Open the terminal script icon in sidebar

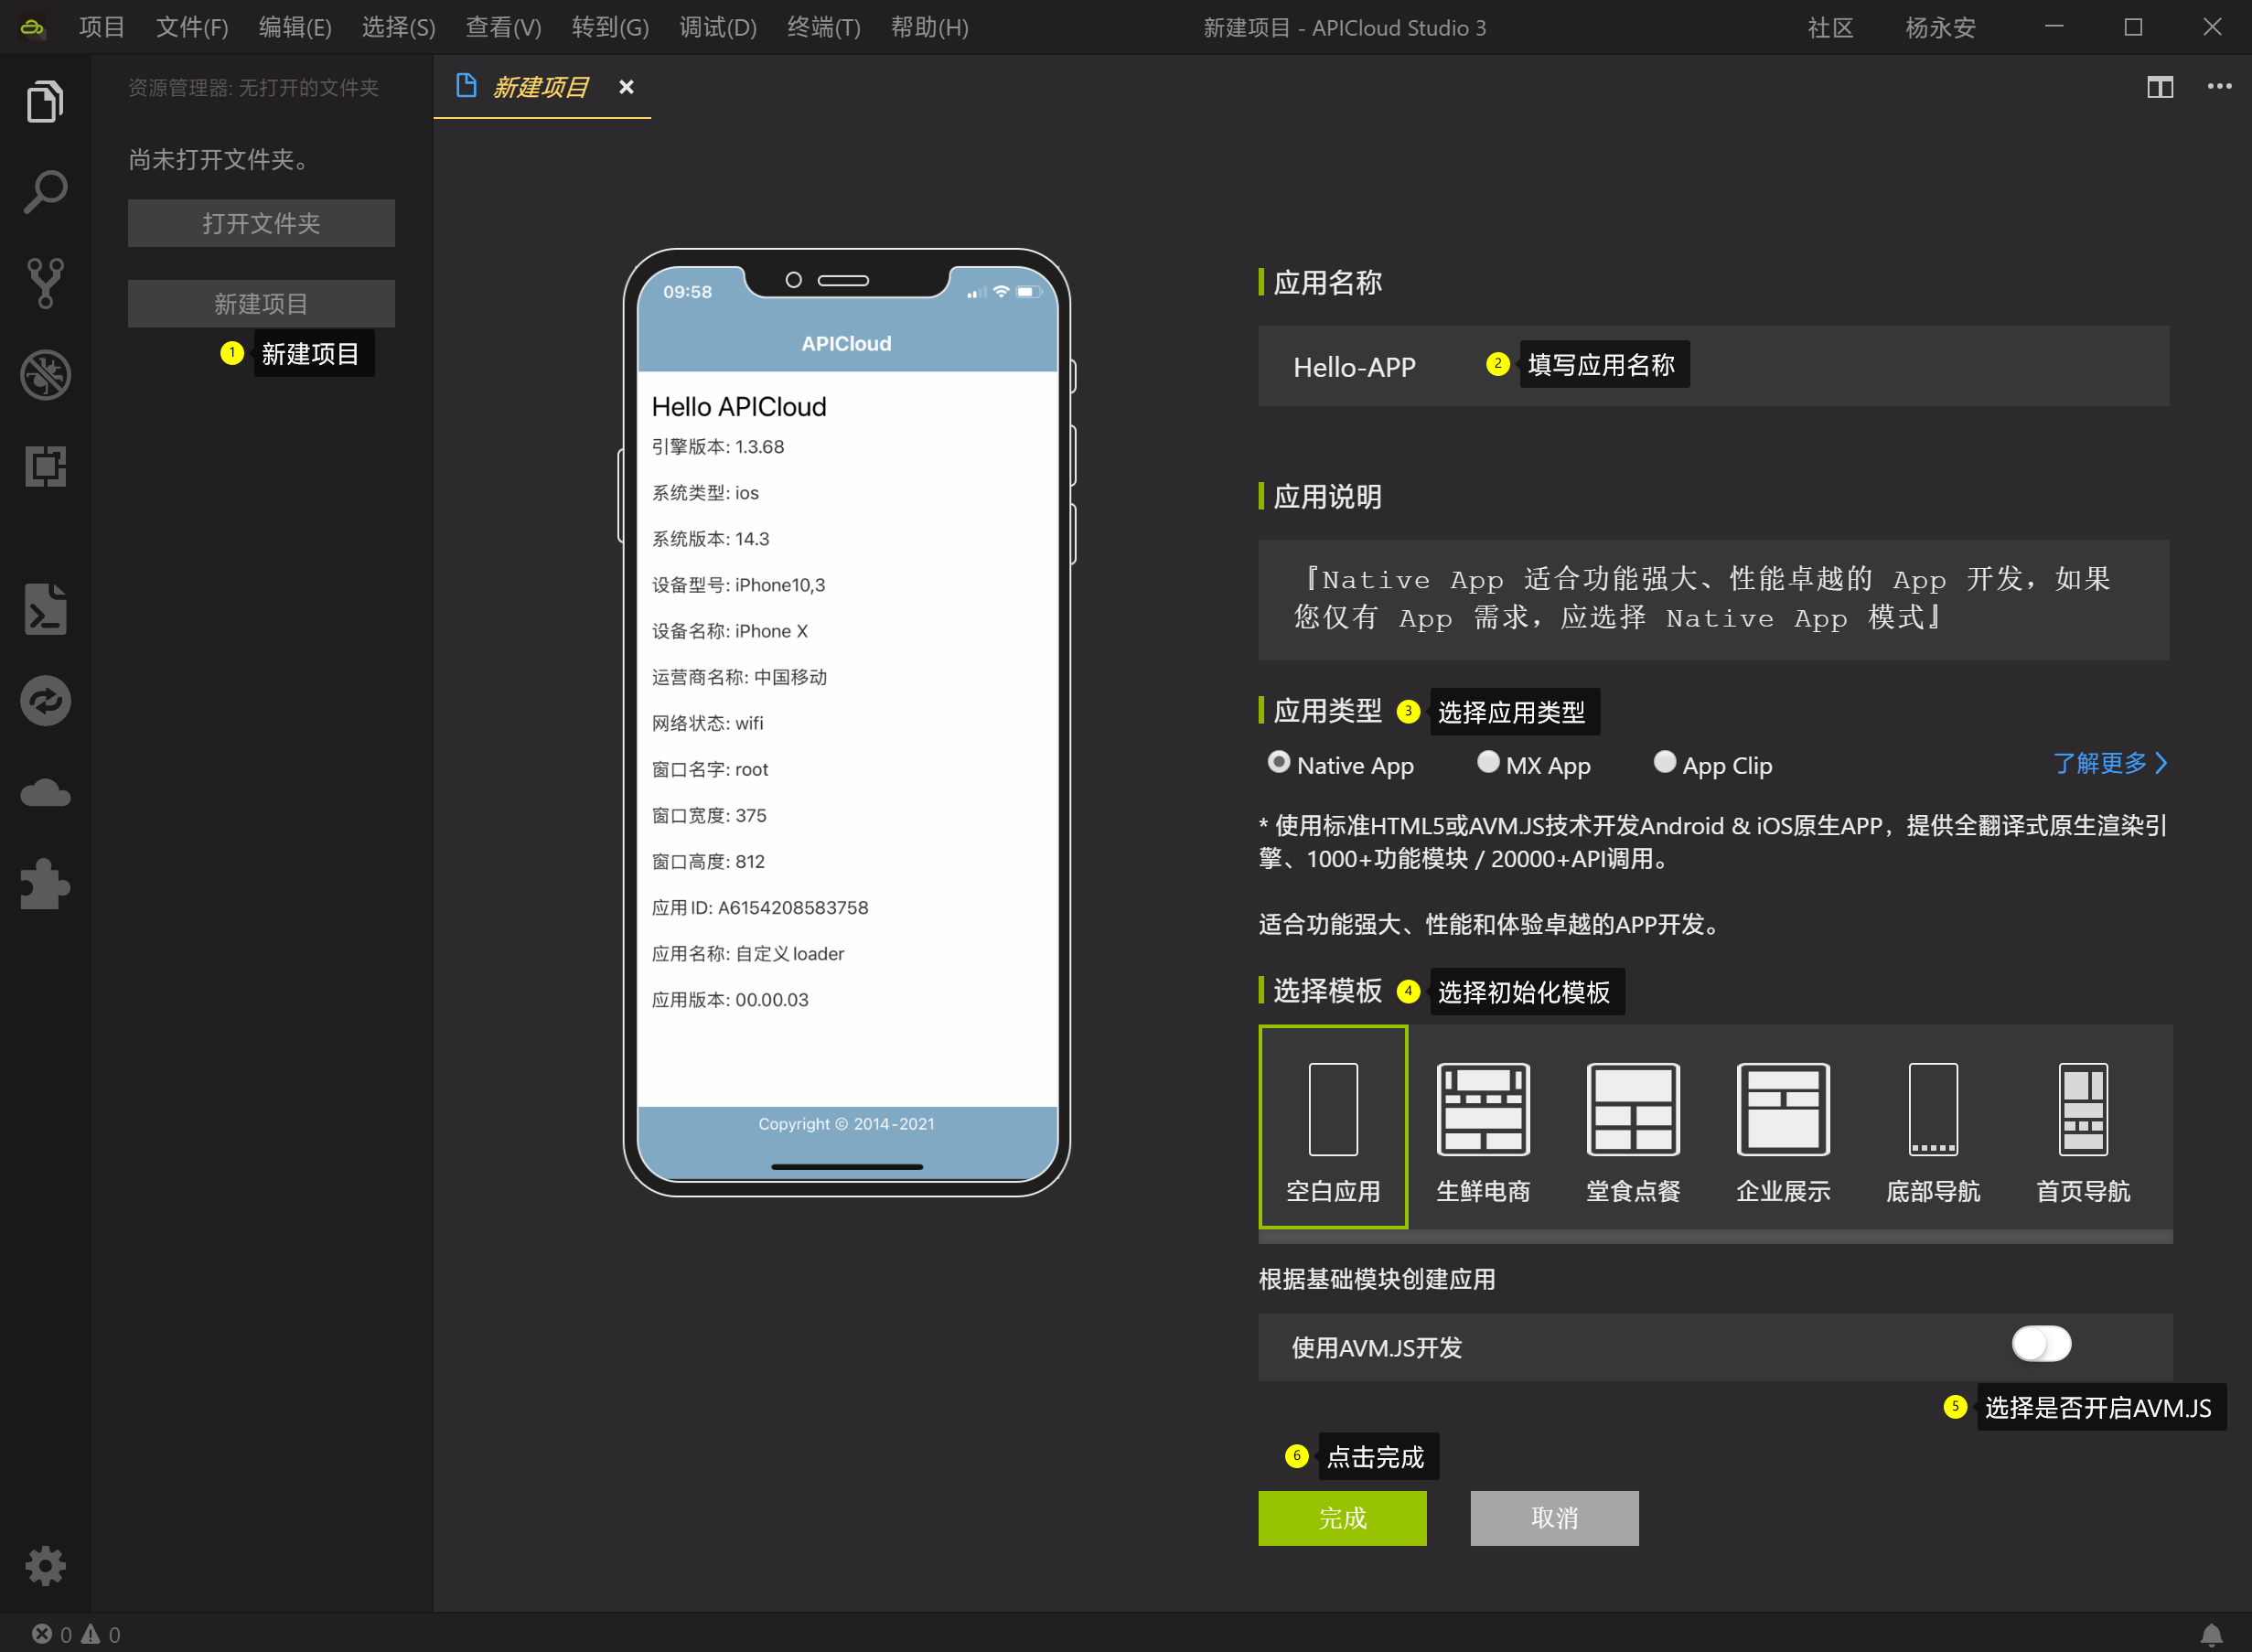click(45, 609)
